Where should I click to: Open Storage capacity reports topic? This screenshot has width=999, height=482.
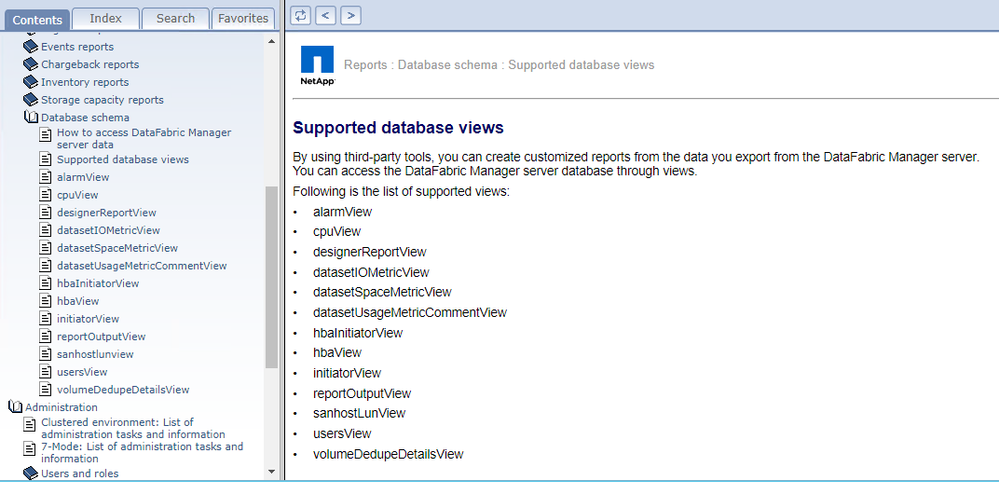point(102,100)
